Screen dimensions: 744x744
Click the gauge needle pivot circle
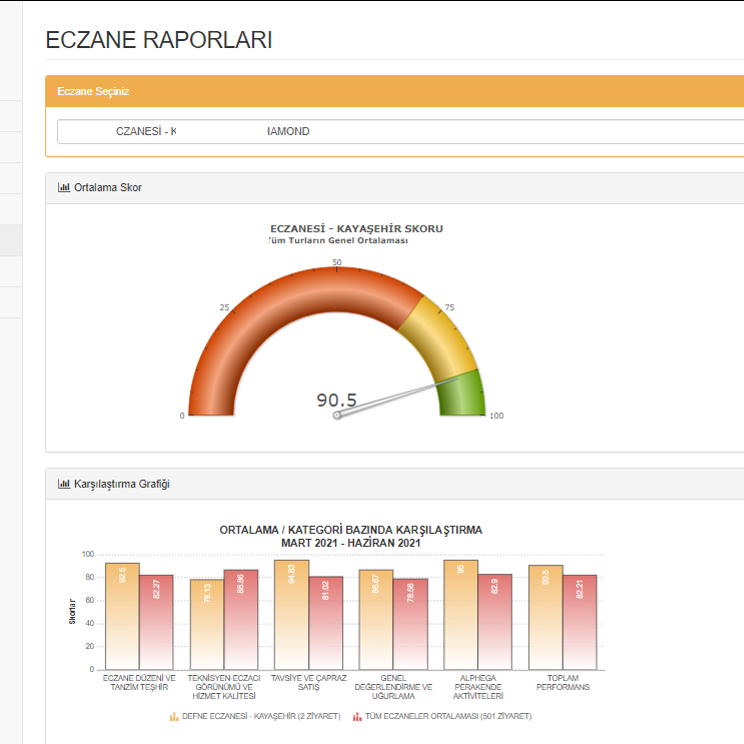coord(337,415)
